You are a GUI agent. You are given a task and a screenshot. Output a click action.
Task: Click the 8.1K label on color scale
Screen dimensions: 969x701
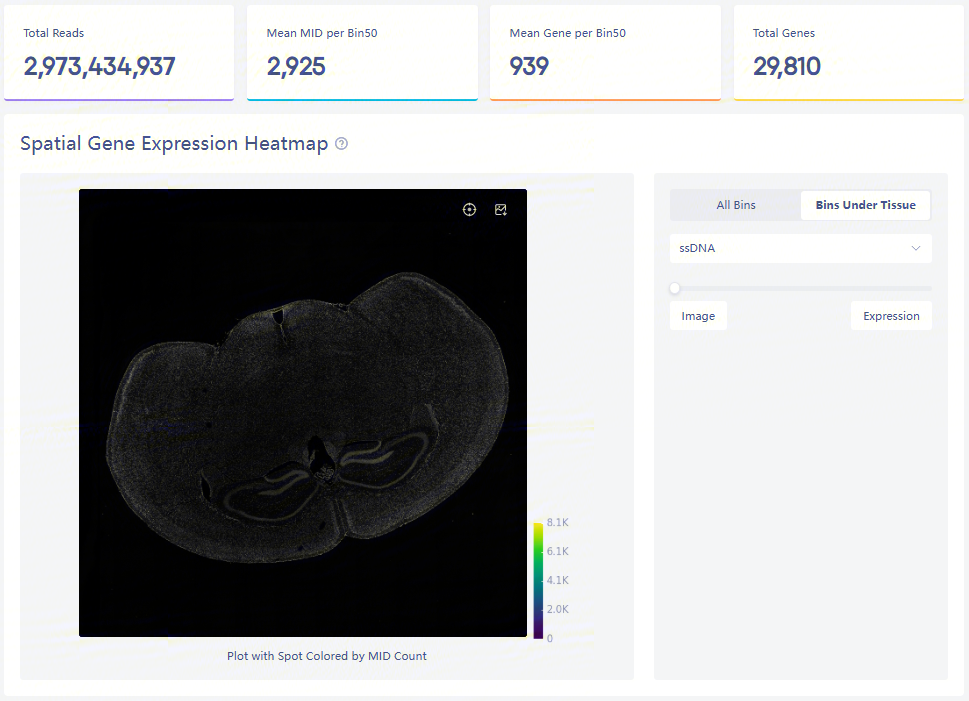click(557, 523)
